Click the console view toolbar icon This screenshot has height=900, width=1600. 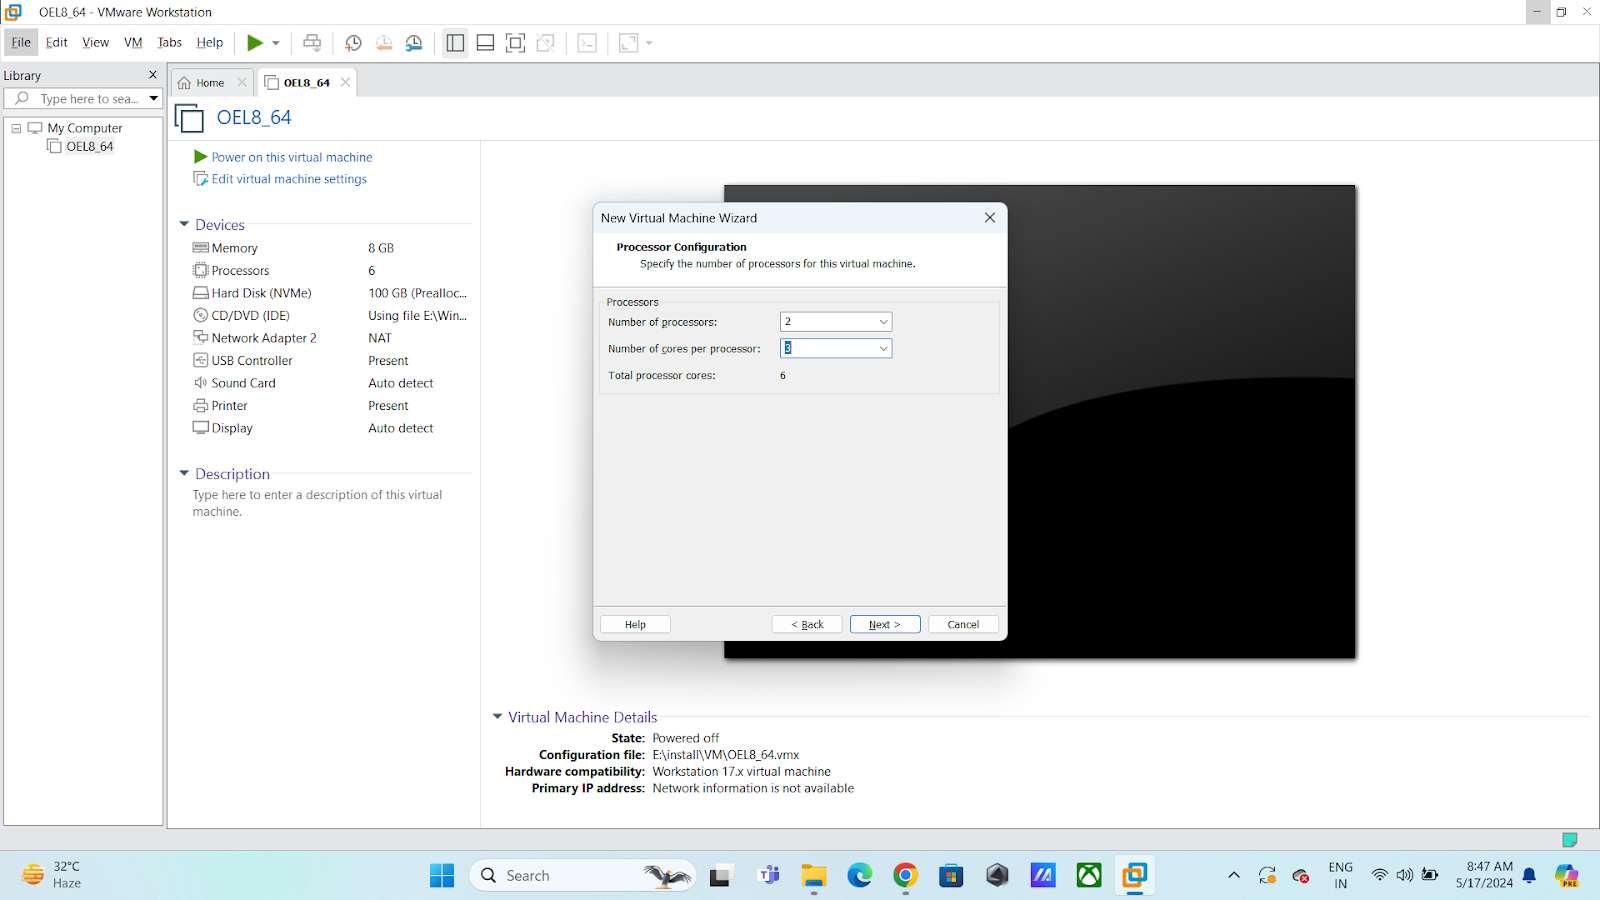[587, 43]
